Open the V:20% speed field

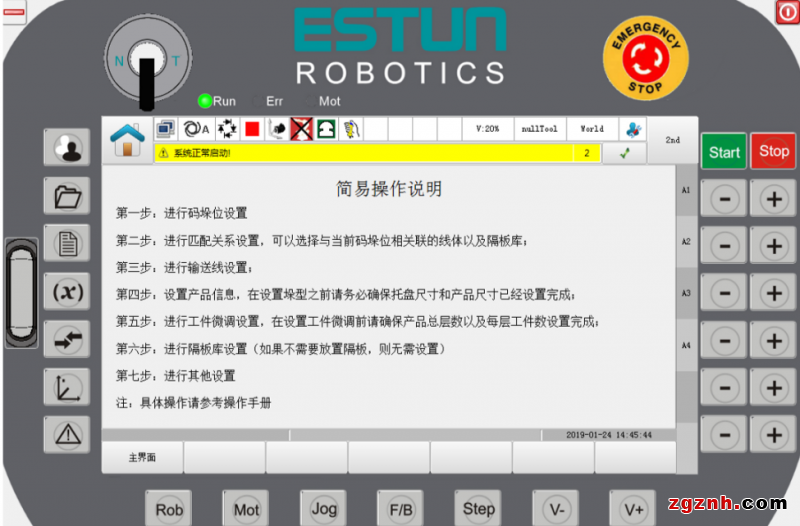click(488, 129)
